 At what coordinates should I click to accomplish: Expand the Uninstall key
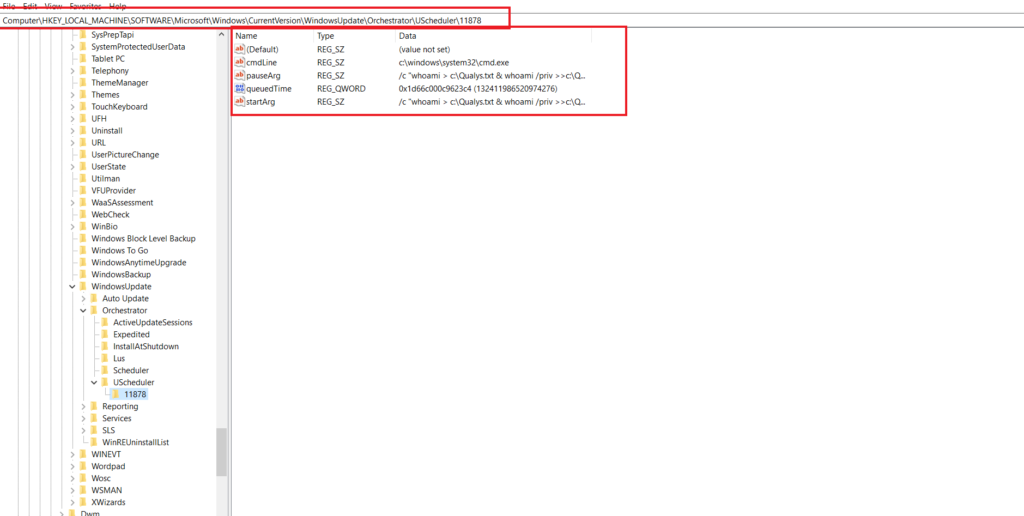point(72,131)
